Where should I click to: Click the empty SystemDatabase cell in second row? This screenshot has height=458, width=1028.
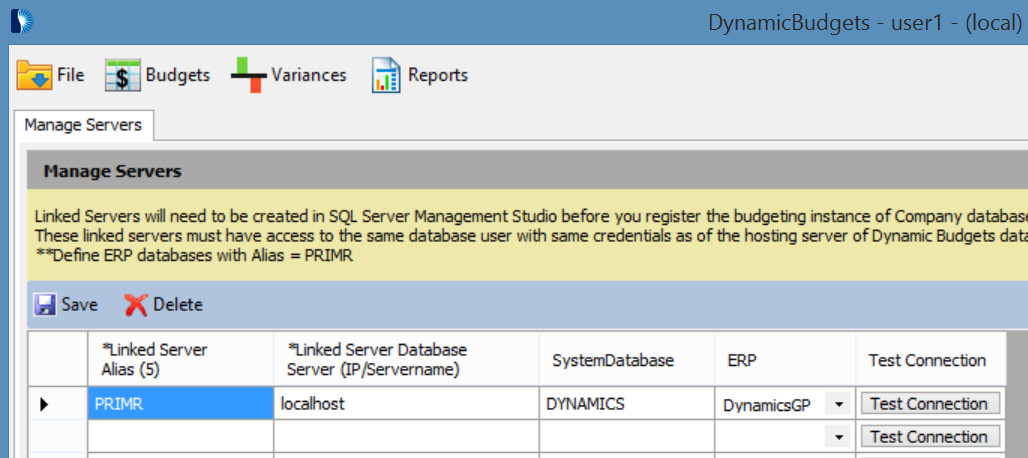click(627, 436)
